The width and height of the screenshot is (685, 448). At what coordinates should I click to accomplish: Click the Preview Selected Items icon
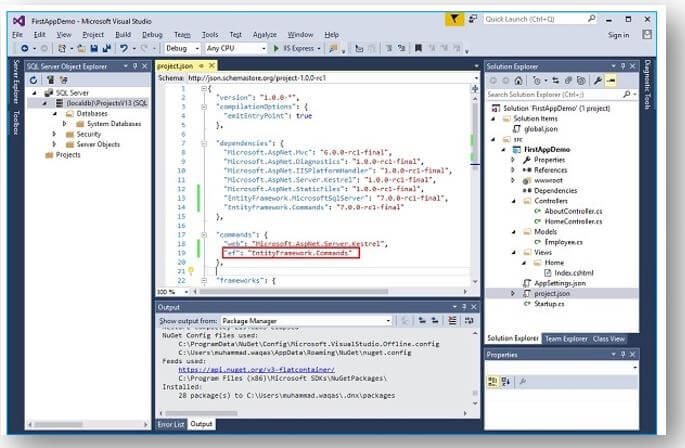611,80
